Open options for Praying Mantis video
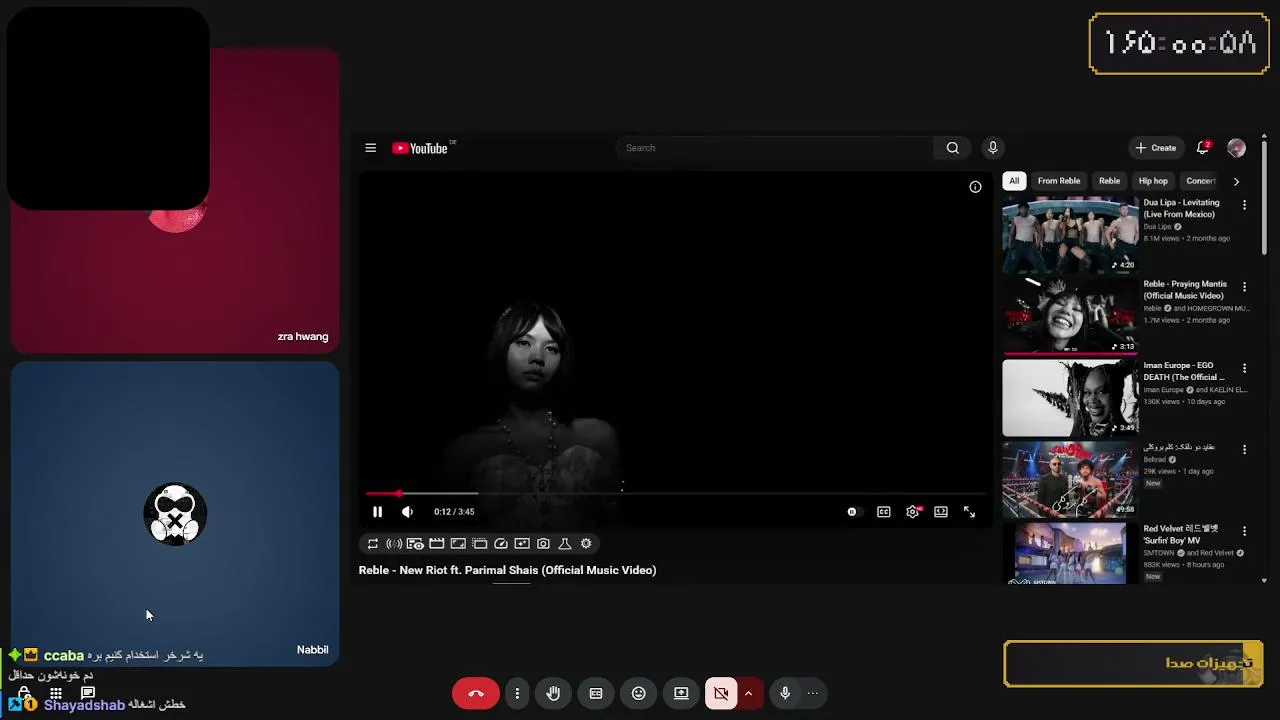 coord(1244,286)
